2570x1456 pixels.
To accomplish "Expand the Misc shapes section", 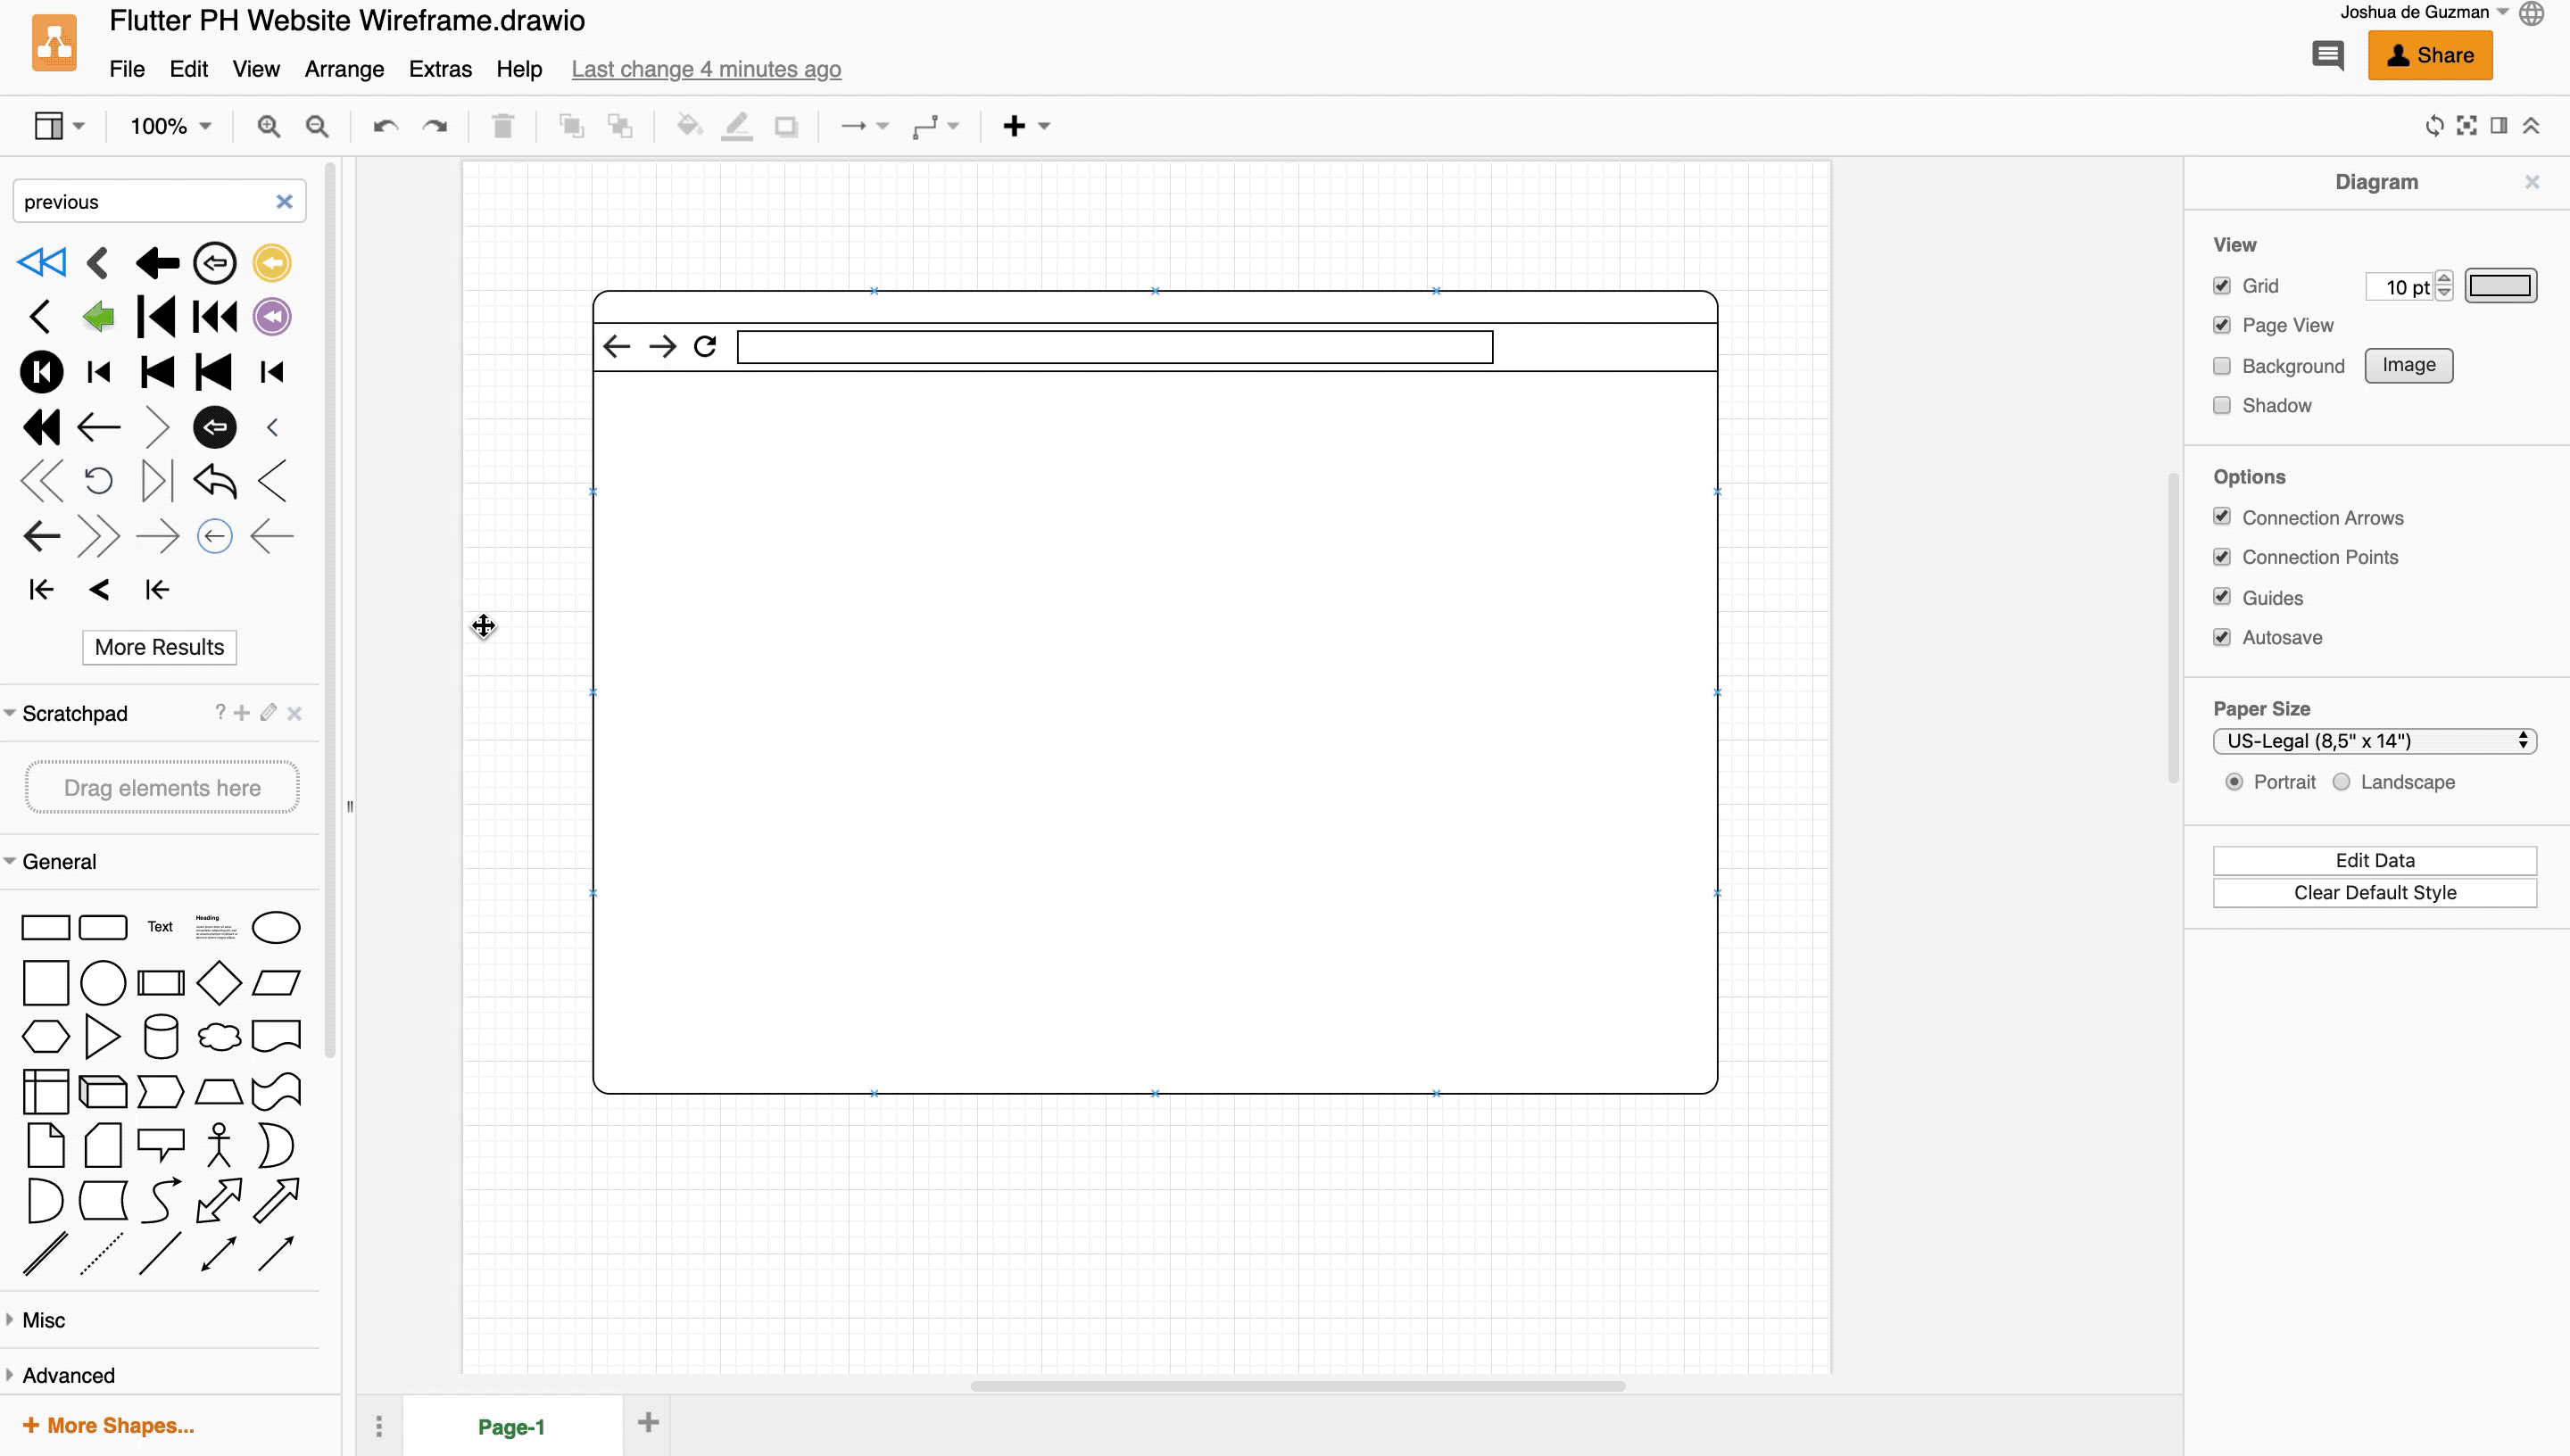I will [x=43, y=1320].
